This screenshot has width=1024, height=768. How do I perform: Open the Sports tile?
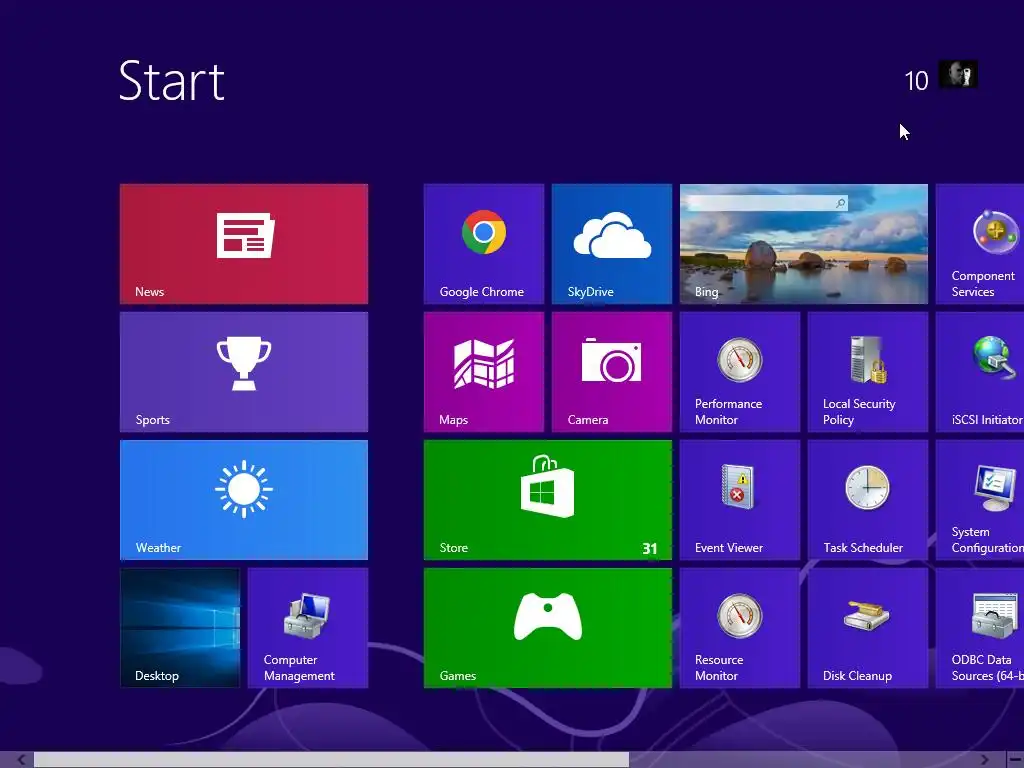244,372
